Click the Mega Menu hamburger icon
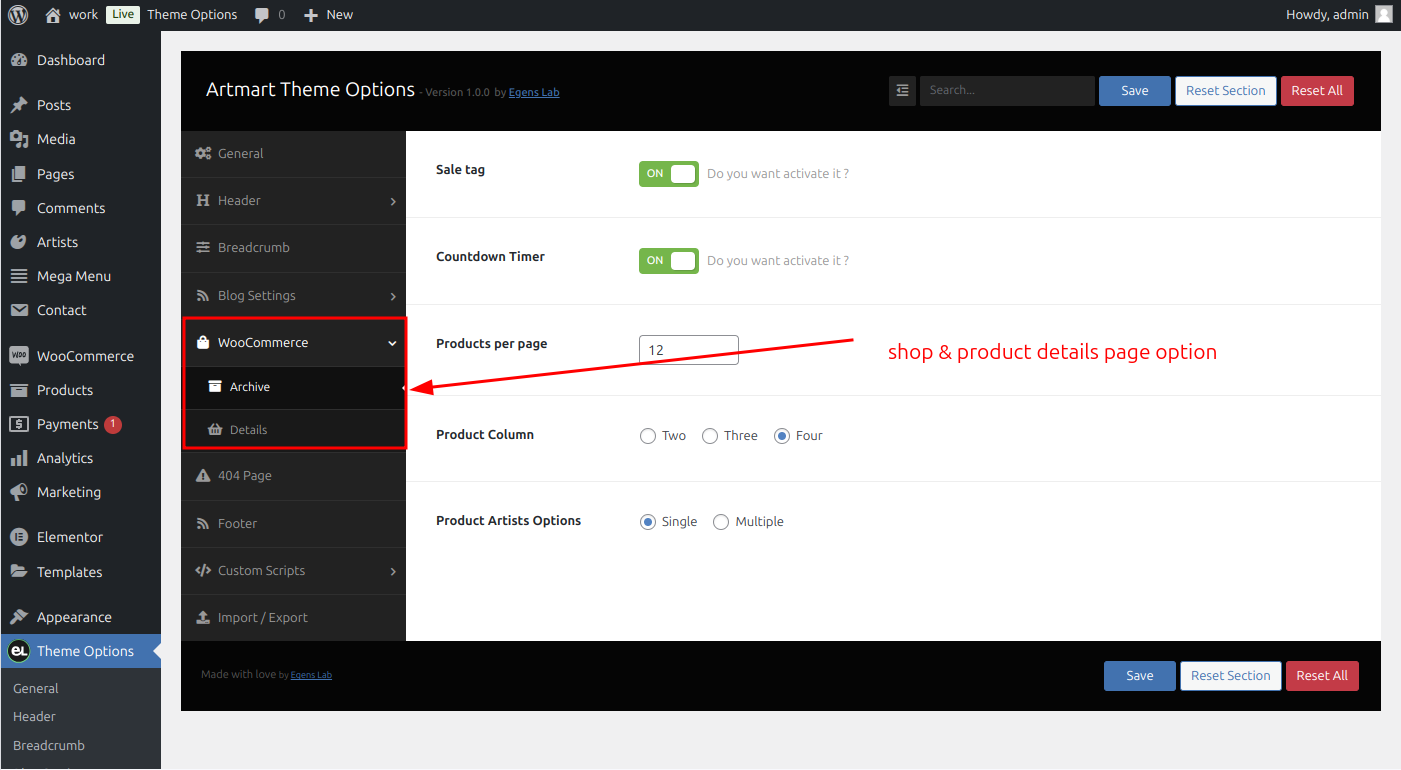The width and height of the screenshot is (1401, 770). click(x=19, y=276)
